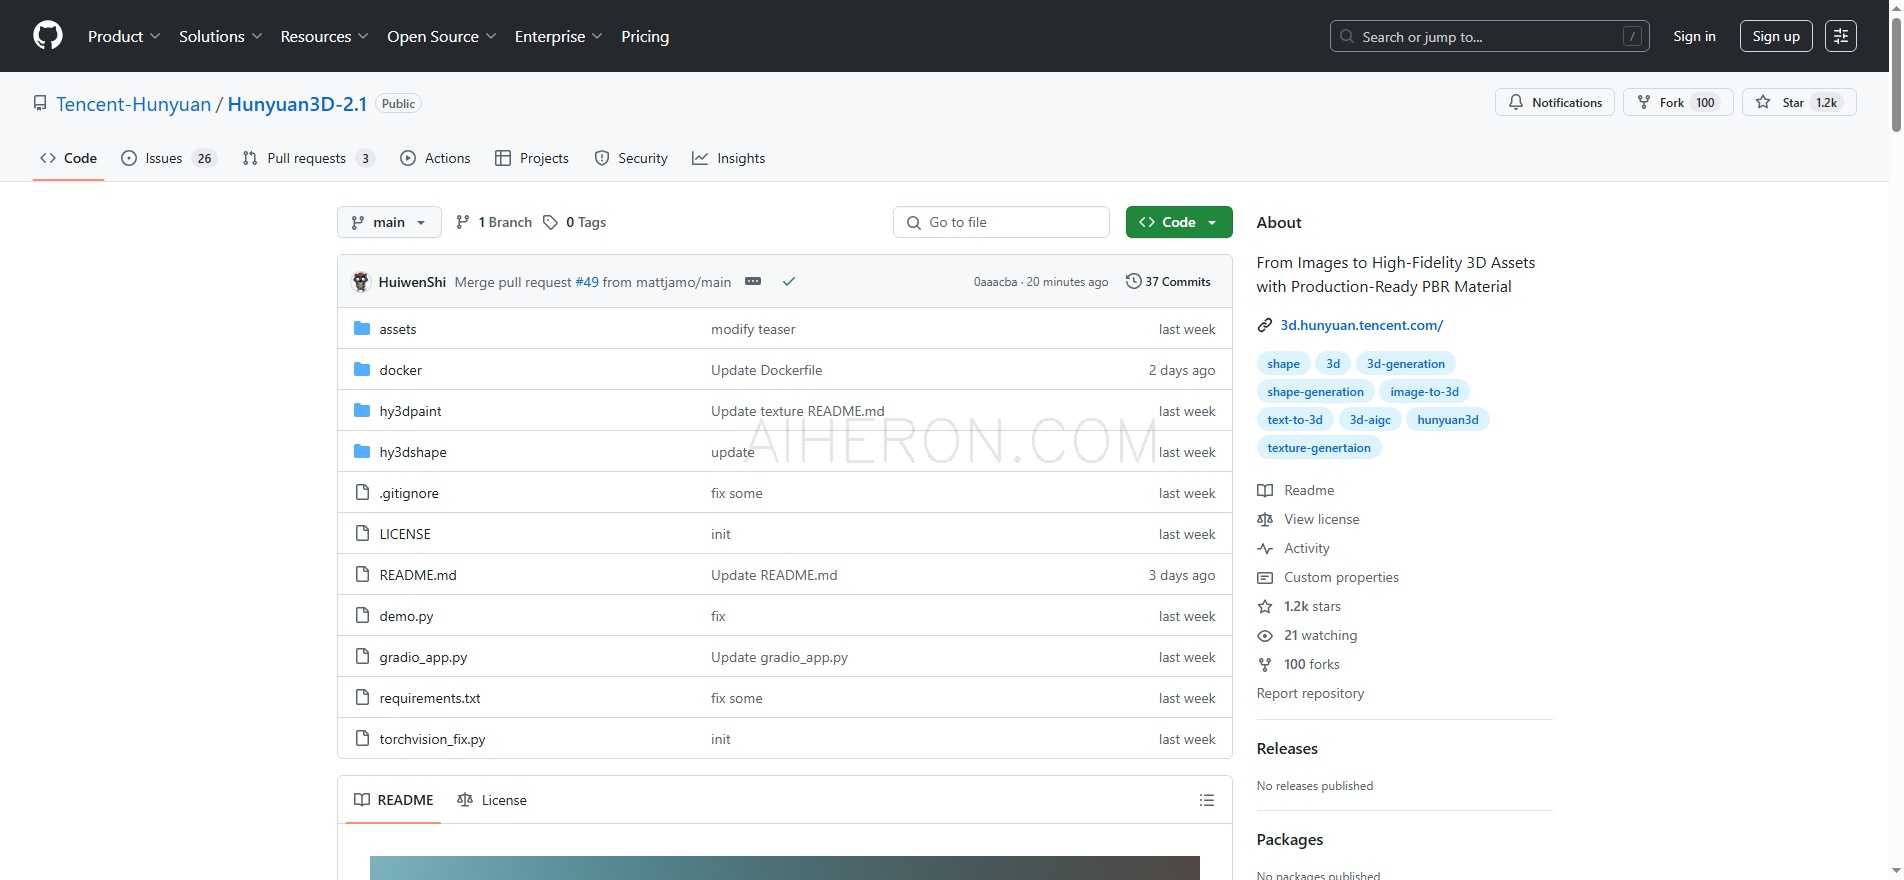Click the image-to-3d topic tag
The image size is (1904, 880).
pos(1424,392)
